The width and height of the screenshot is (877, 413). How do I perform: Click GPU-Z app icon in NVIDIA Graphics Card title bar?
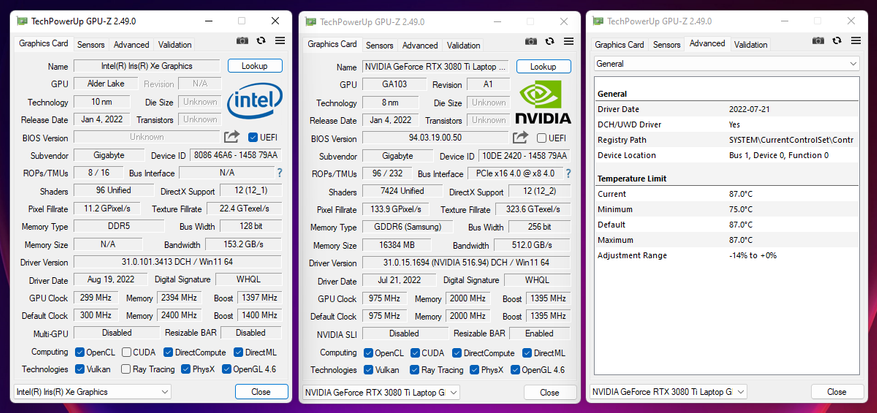tap(310, 22)
